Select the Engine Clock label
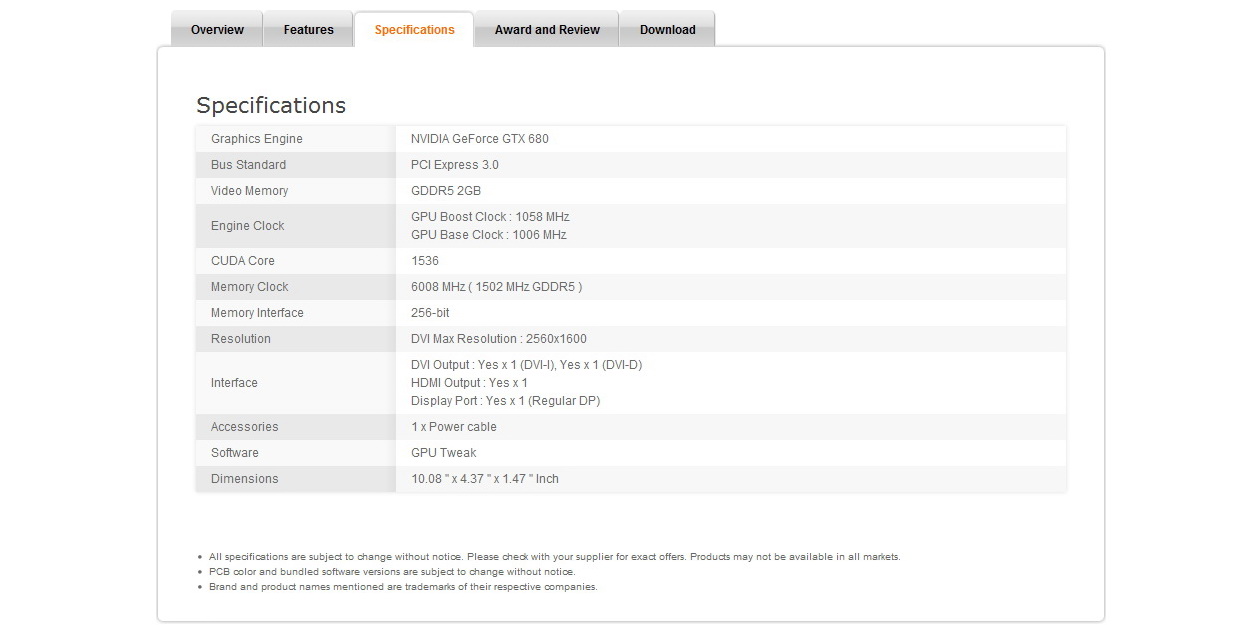 [247, 226]
